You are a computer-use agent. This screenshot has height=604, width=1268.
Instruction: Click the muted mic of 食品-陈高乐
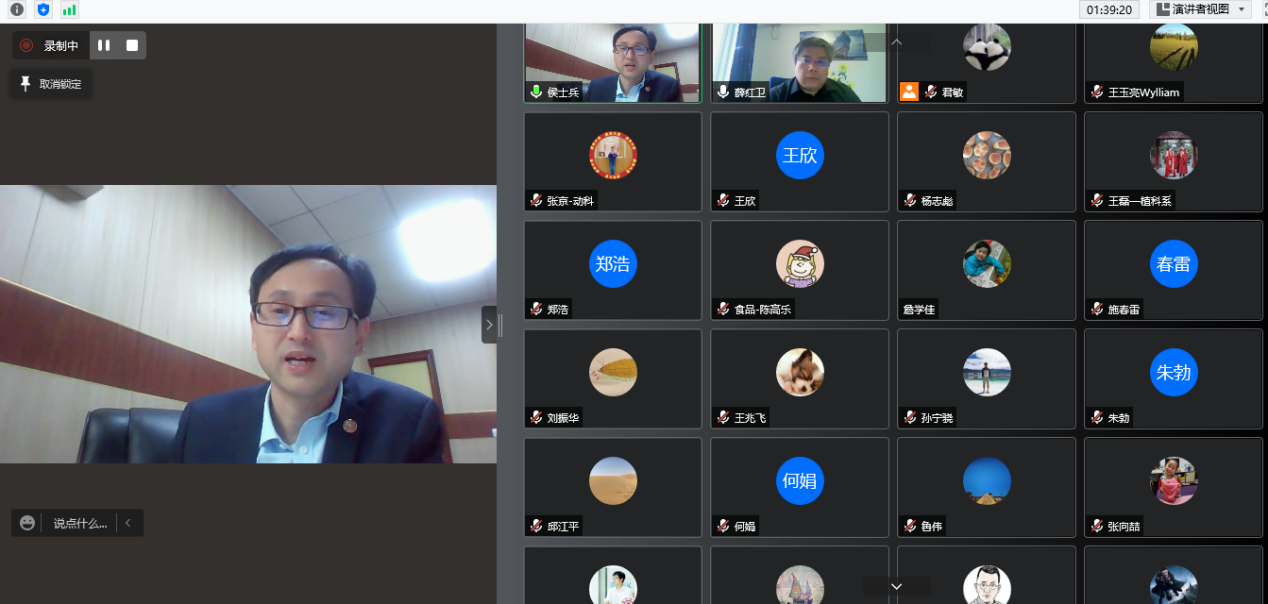tap(723, 309)
